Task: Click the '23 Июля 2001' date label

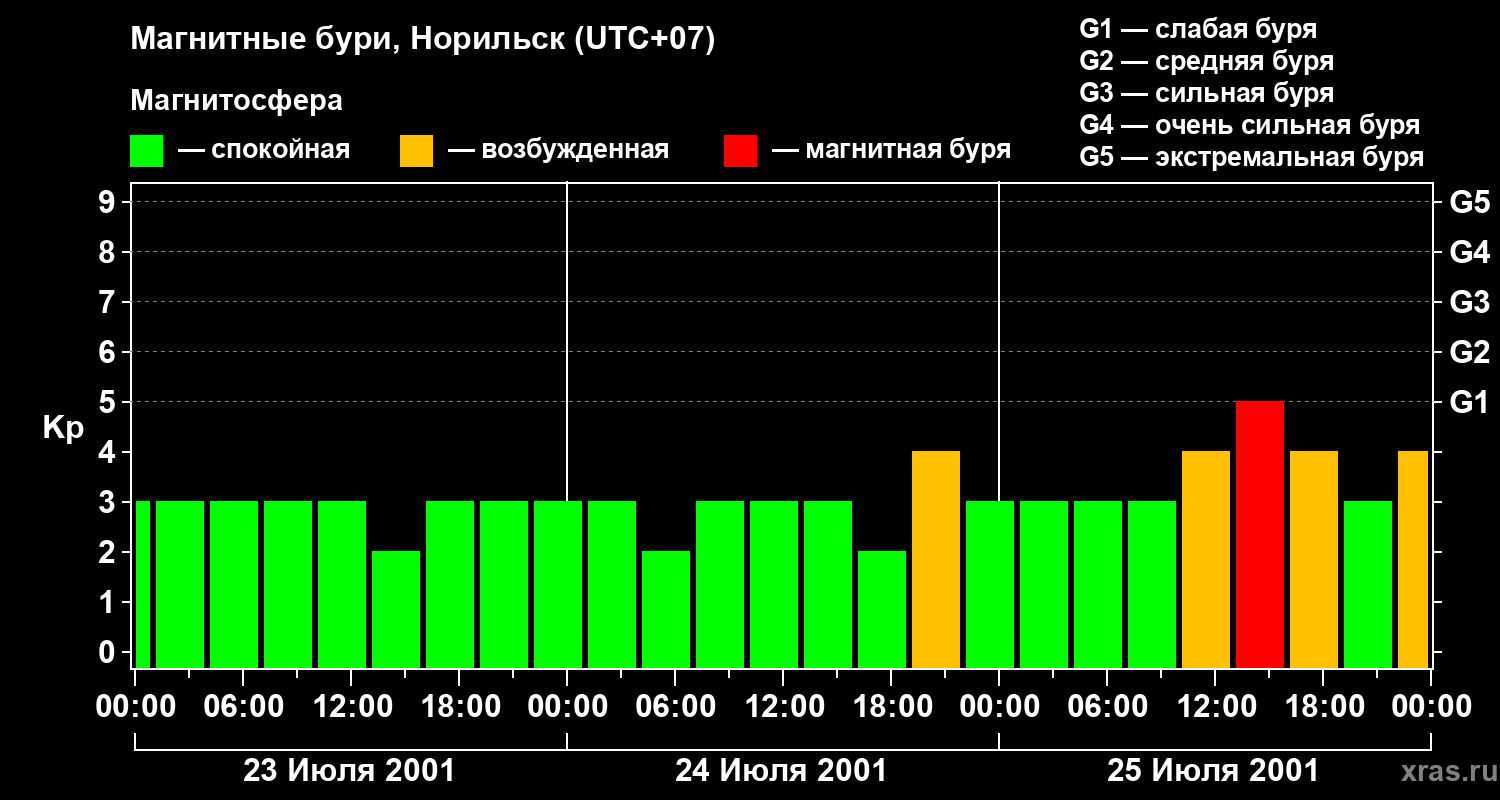Action: pos(349,771)
